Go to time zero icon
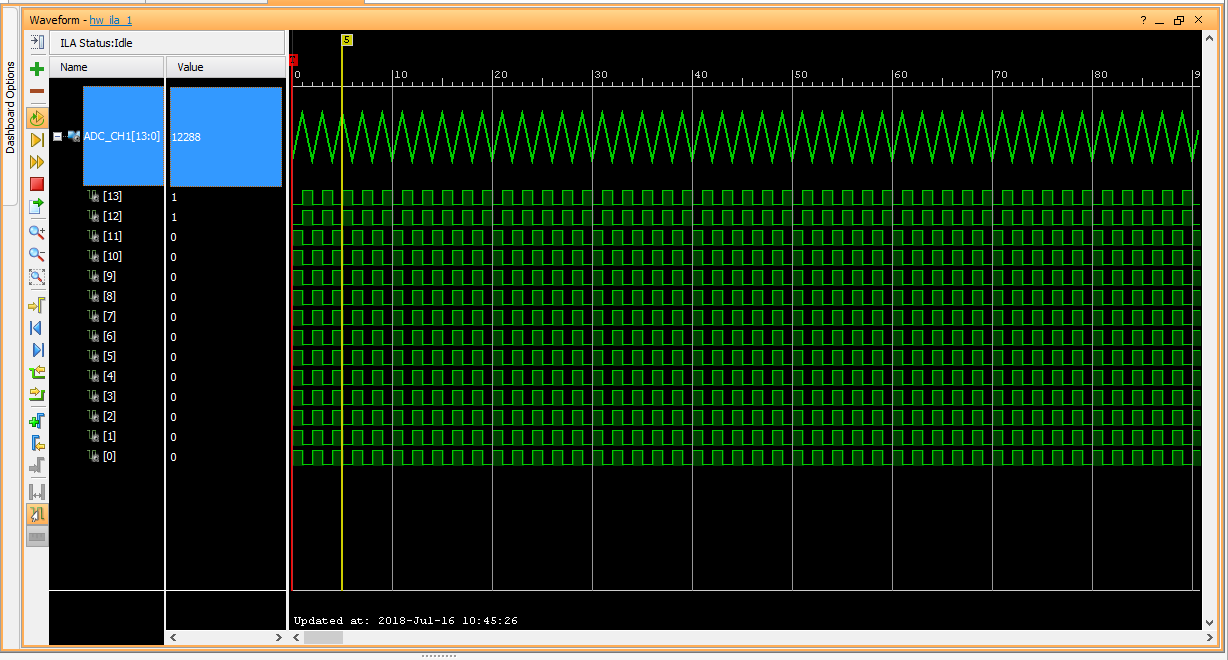This screenshot has height=660, width=1228. 37,327
